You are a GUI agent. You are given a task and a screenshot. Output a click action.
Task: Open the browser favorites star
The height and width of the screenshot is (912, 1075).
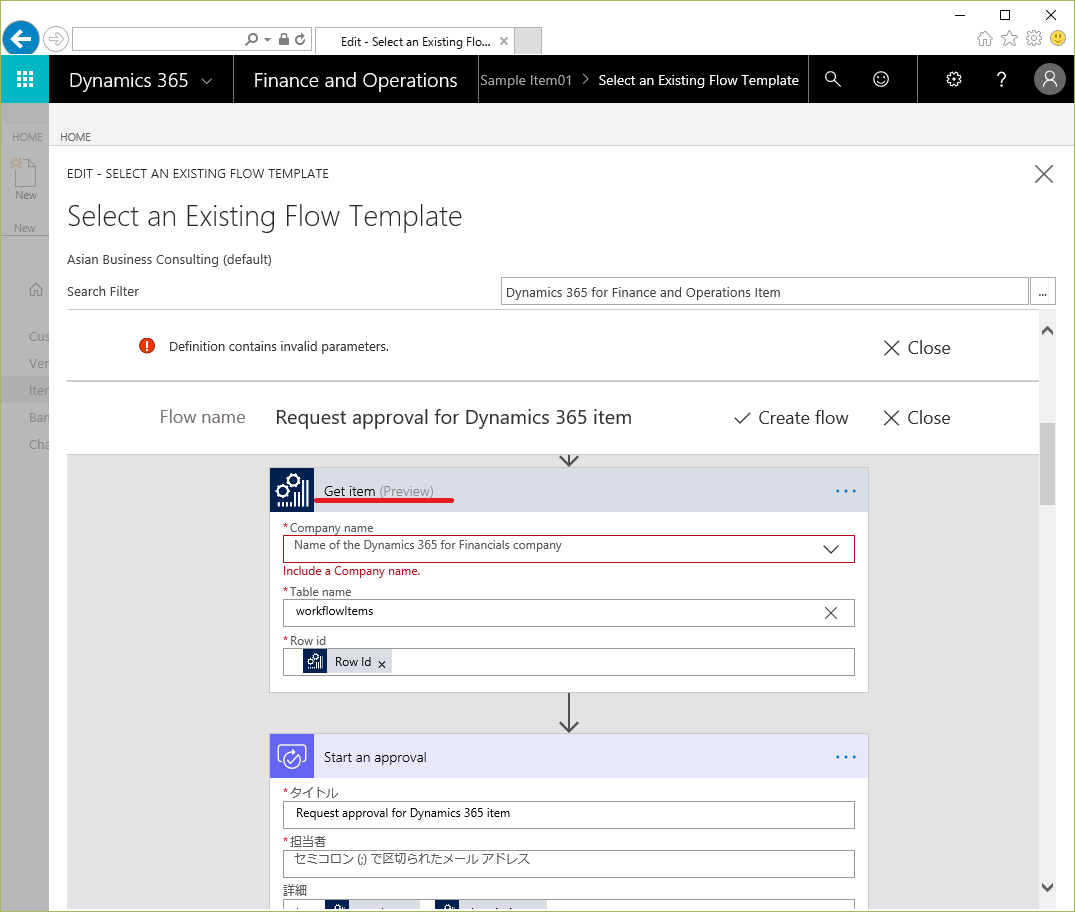(x=1009, y=38)
